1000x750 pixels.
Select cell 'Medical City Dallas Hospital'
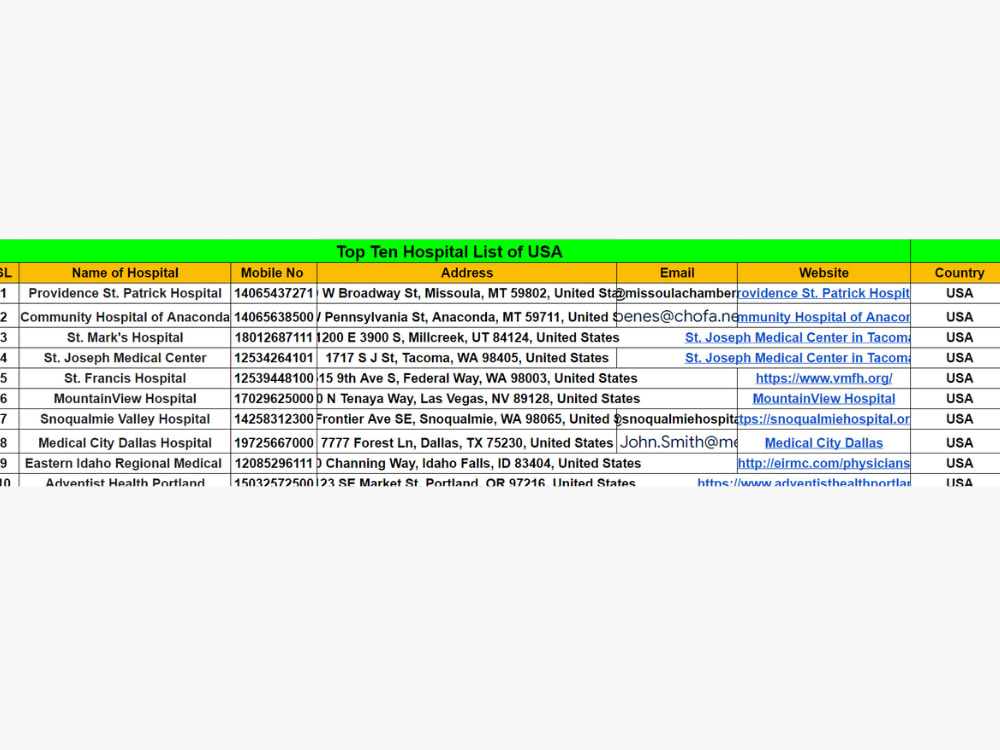125,443
